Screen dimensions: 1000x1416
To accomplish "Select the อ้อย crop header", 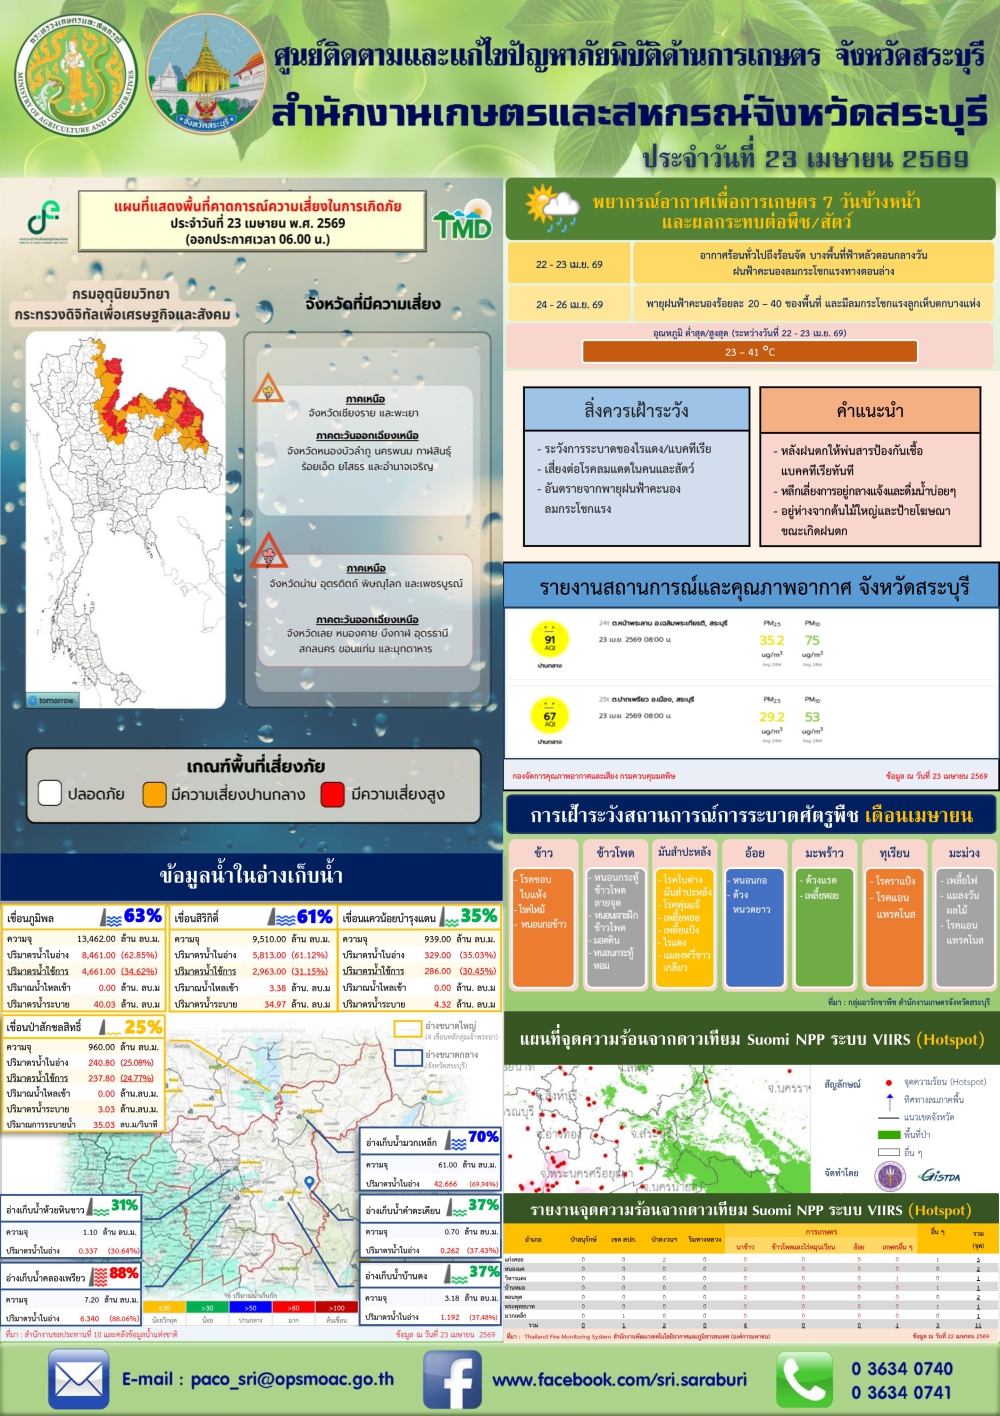I will (x=755, y=852).
